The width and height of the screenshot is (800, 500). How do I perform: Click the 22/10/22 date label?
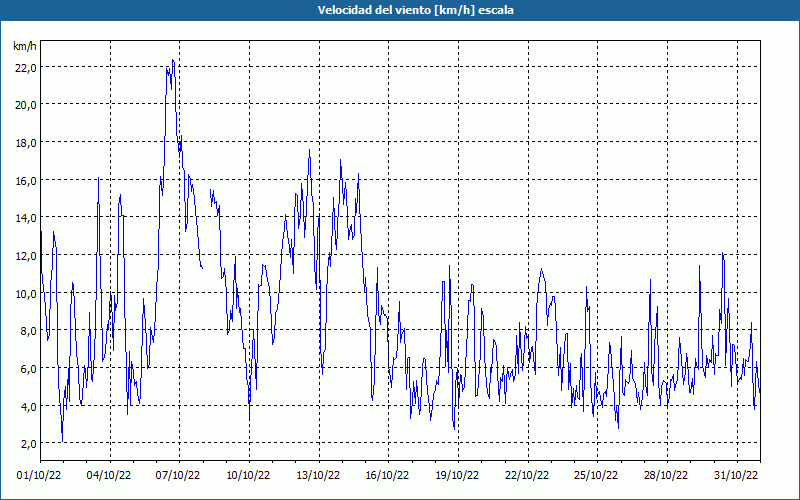pos(527,476)
